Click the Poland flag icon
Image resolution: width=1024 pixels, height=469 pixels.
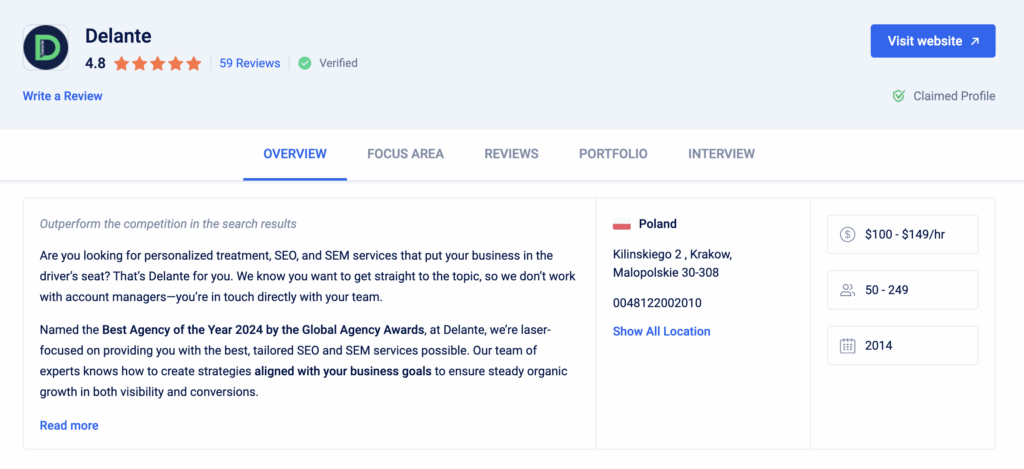pos(621,224)
